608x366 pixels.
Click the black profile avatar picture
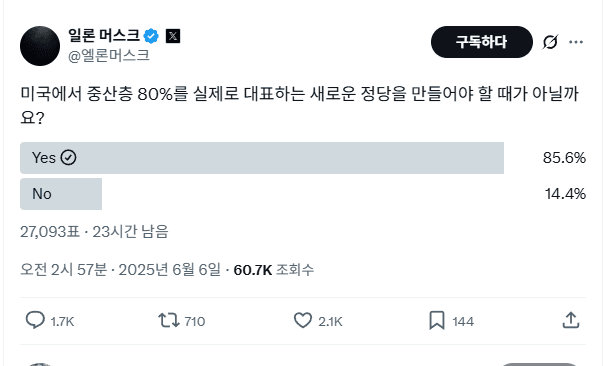[x=40, y=46]
